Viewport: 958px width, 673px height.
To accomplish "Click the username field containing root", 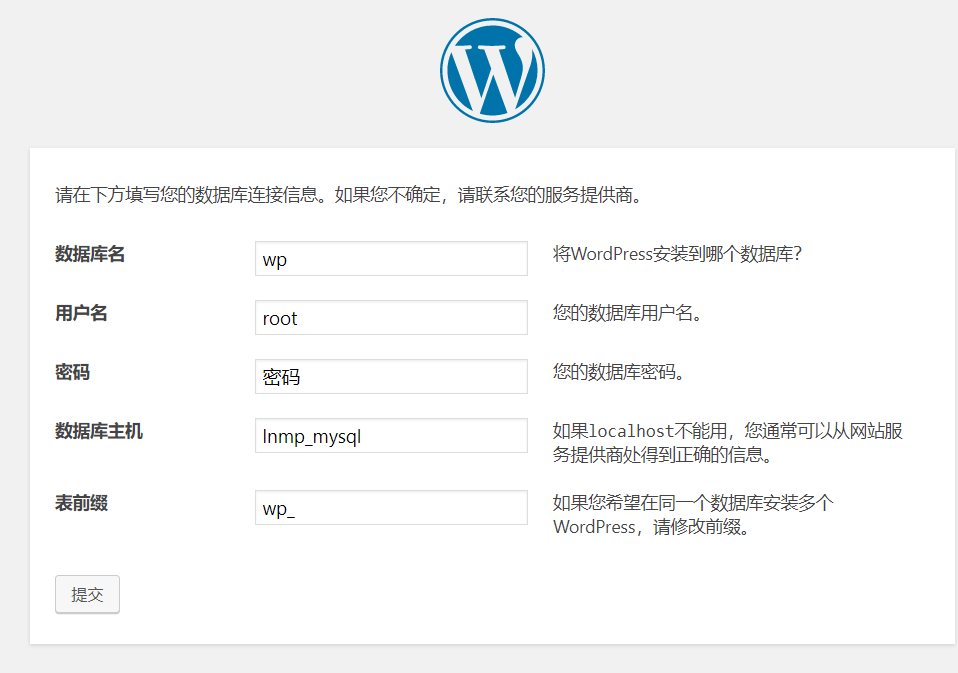I will [x=390, y=317].
